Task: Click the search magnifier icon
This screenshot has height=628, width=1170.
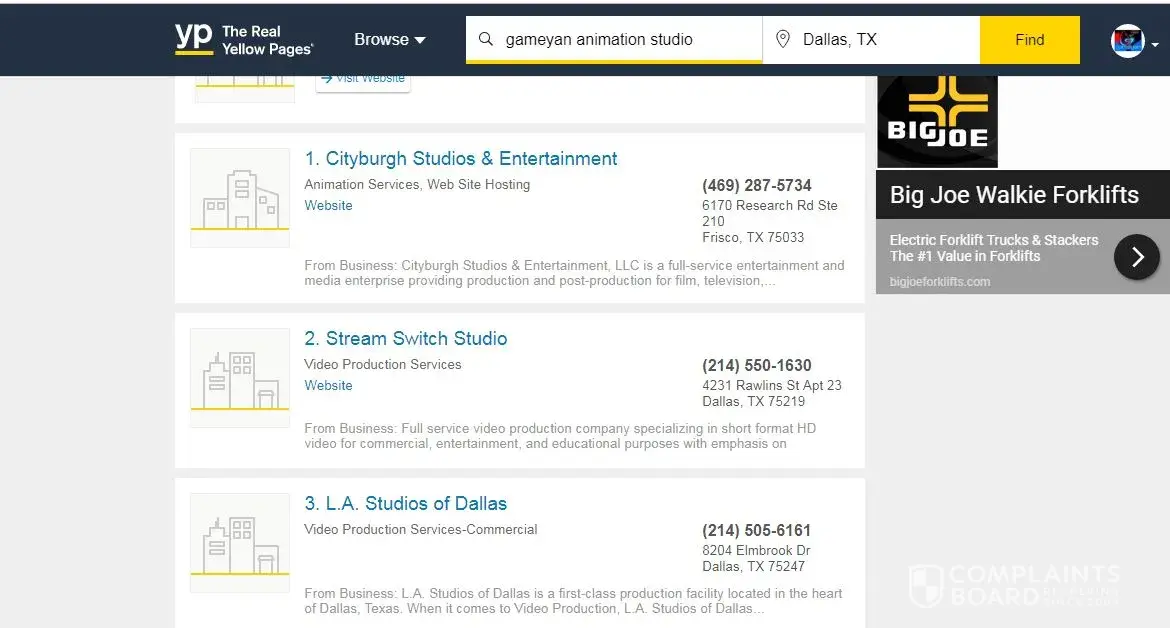Action: (x=486, y=39)
